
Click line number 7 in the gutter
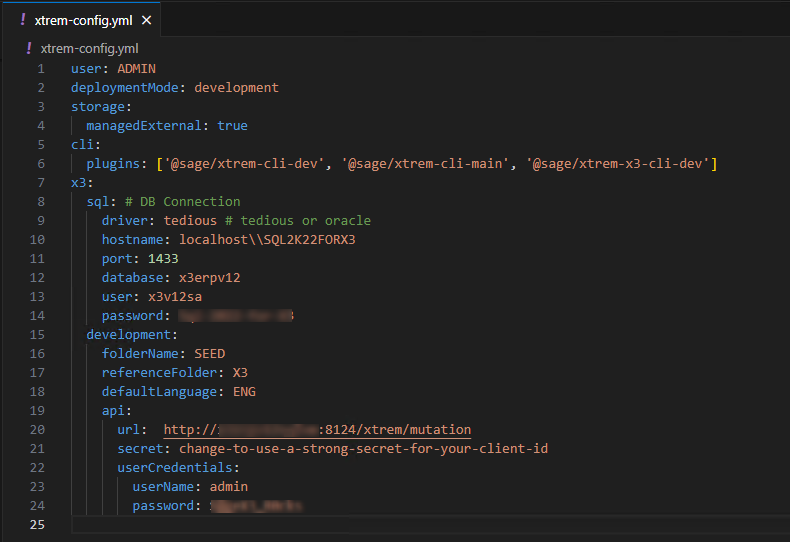click(x=40, y=183)
